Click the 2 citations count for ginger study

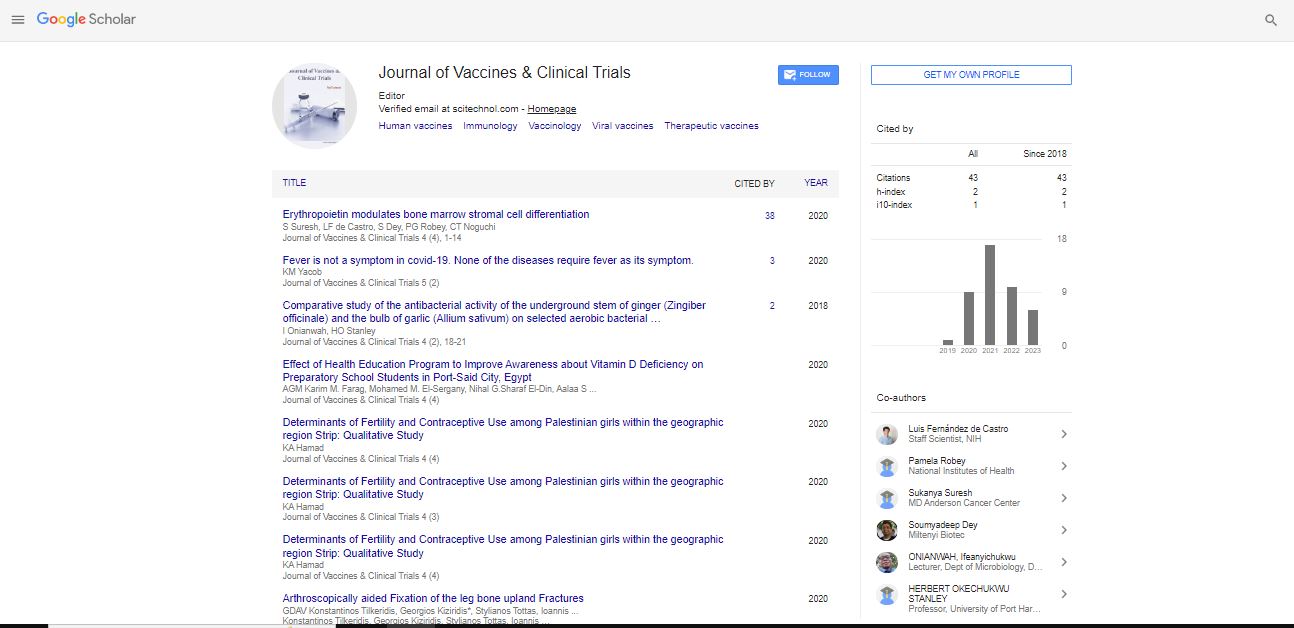pos(772,306)
